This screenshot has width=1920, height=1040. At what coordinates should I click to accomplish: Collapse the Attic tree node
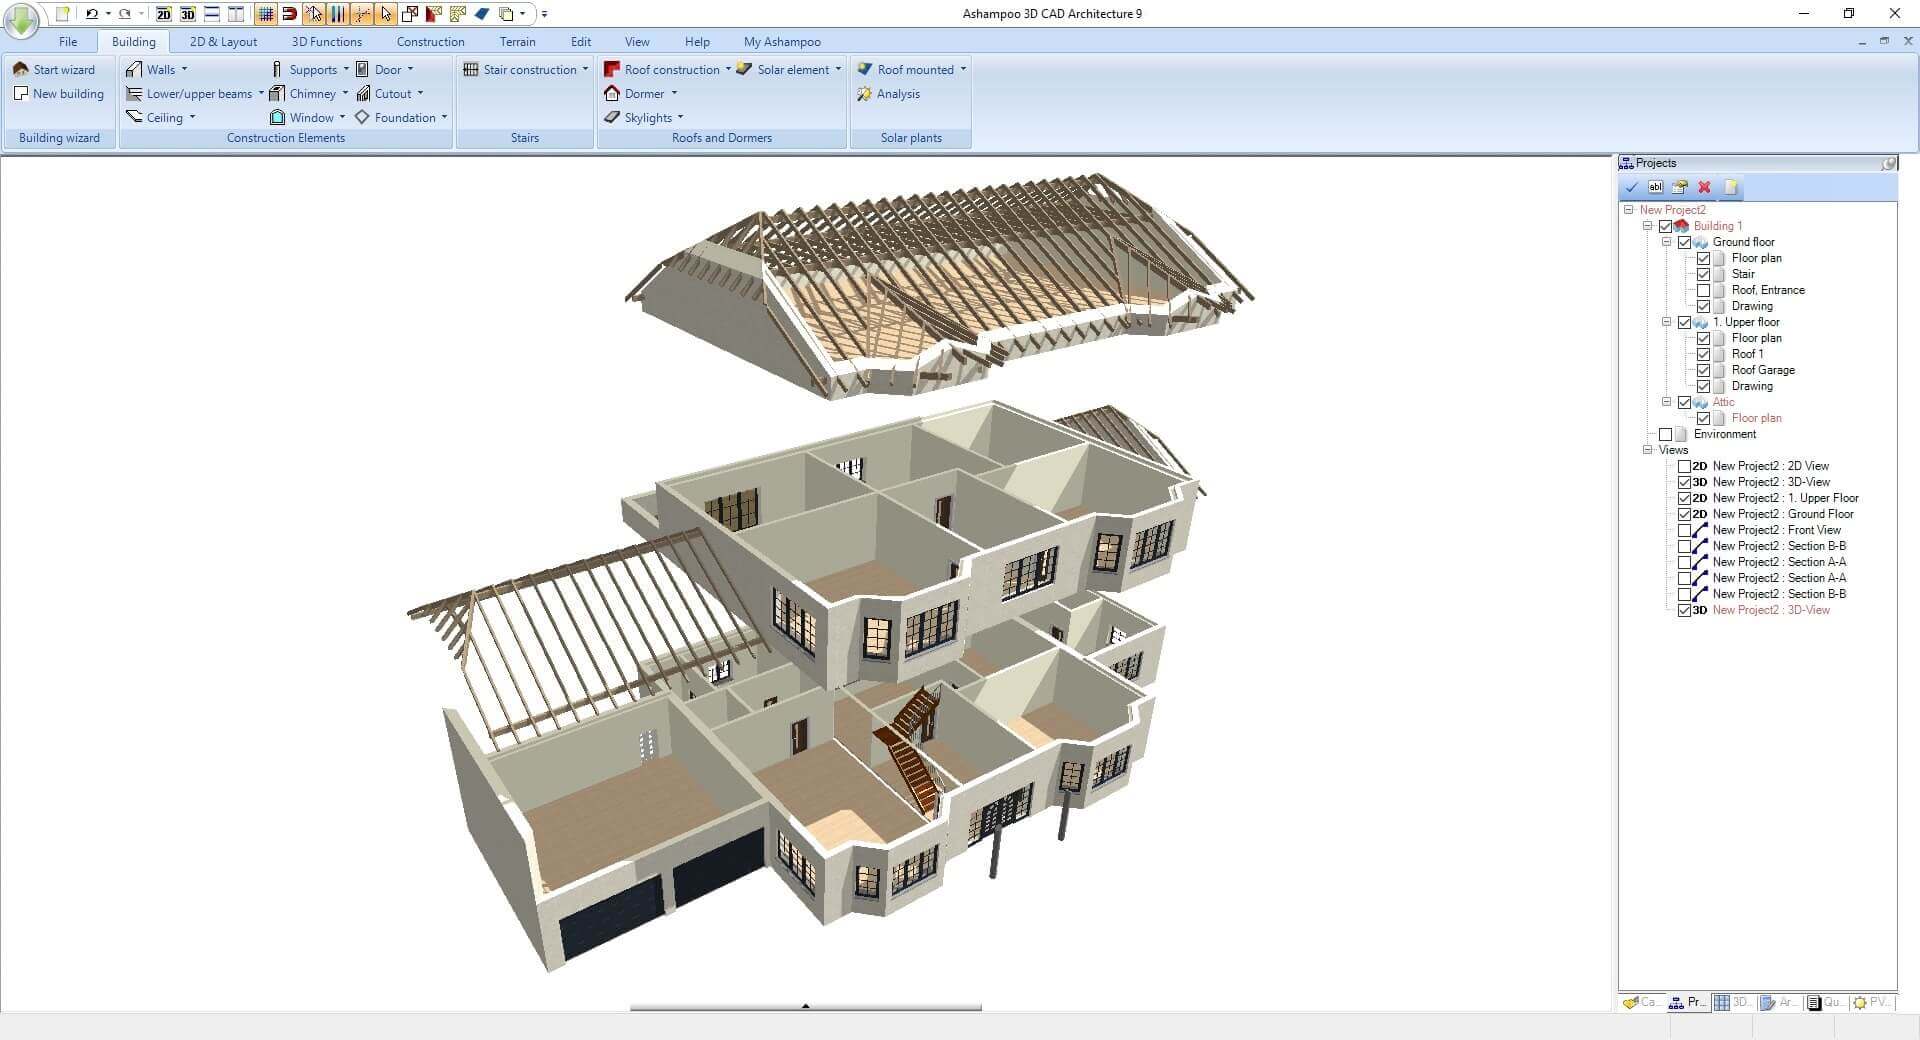[x=1666, y=402]
